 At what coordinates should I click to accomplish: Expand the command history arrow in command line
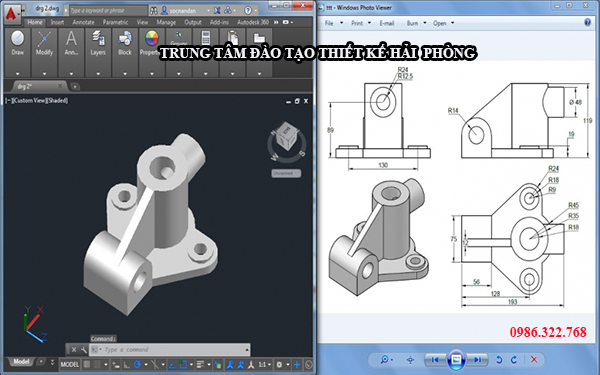click(247, 350)
